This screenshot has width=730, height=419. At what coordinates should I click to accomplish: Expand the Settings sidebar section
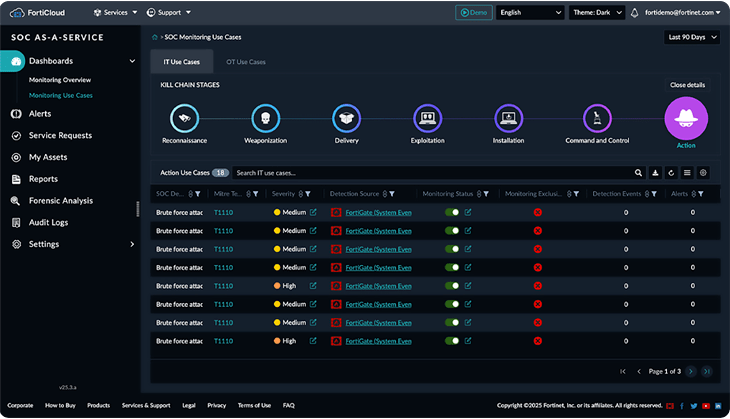click(132, 244)
